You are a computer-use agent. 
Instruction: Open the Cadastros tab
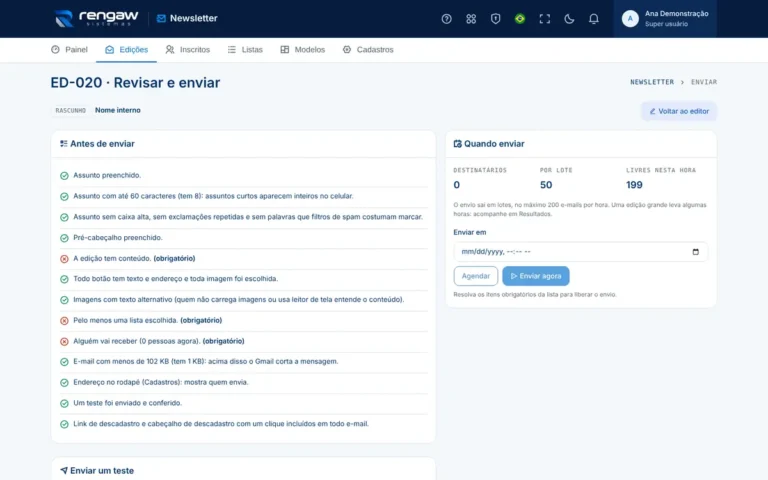pos(368,49)
